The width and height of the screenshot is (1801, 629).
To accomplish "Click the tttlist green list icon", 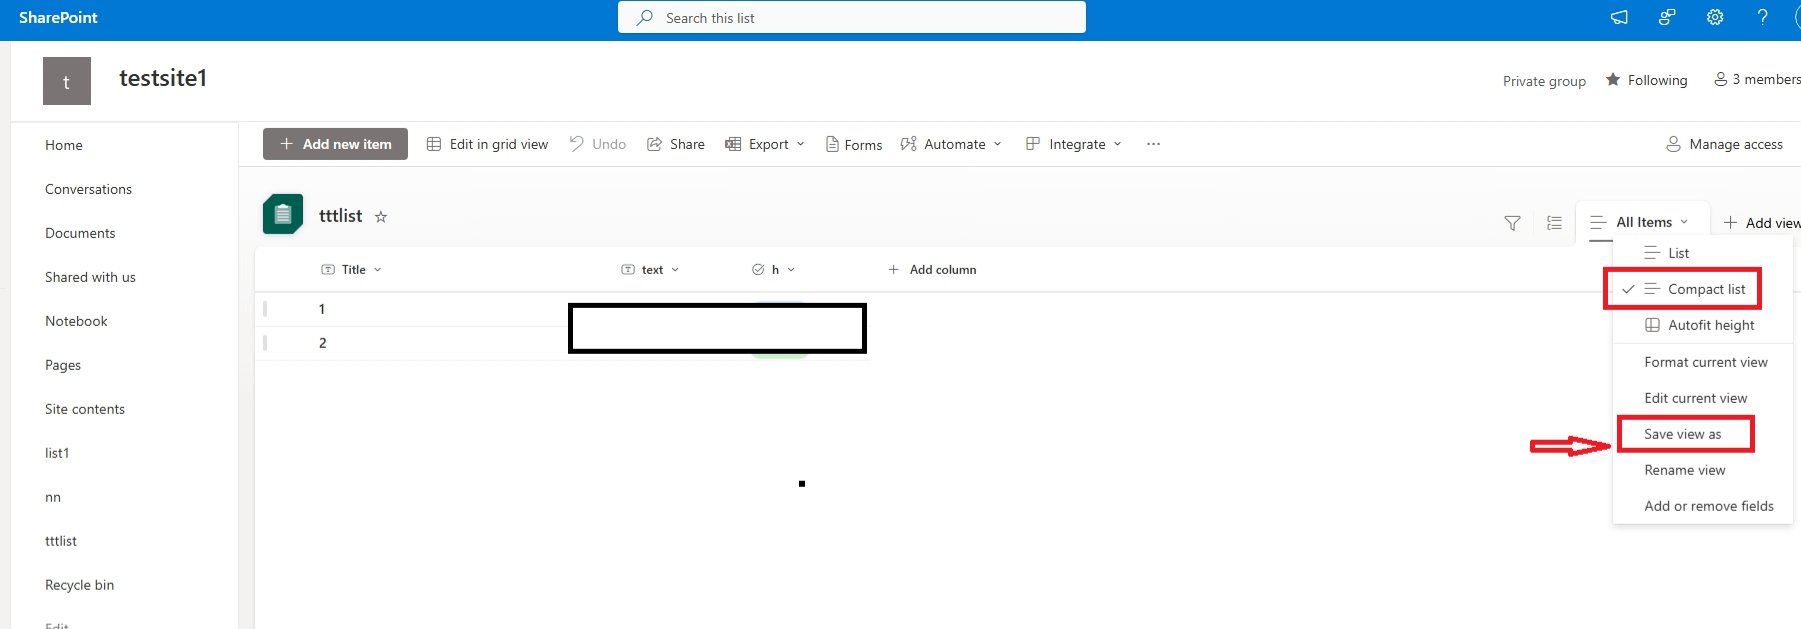I will [283, 214].
